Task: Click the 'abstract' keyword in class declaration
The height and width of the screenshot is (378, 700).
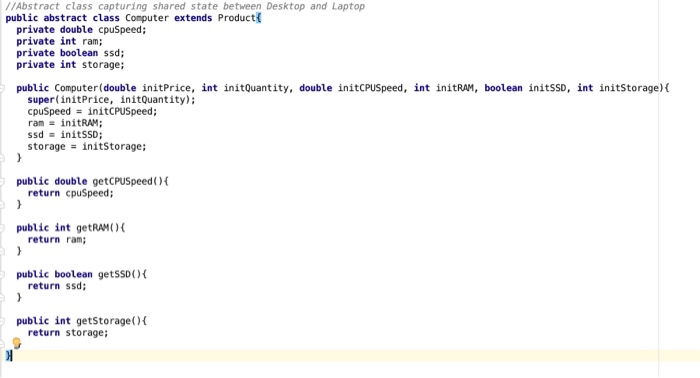Action: pyautogui.click(x=65, y=18)
